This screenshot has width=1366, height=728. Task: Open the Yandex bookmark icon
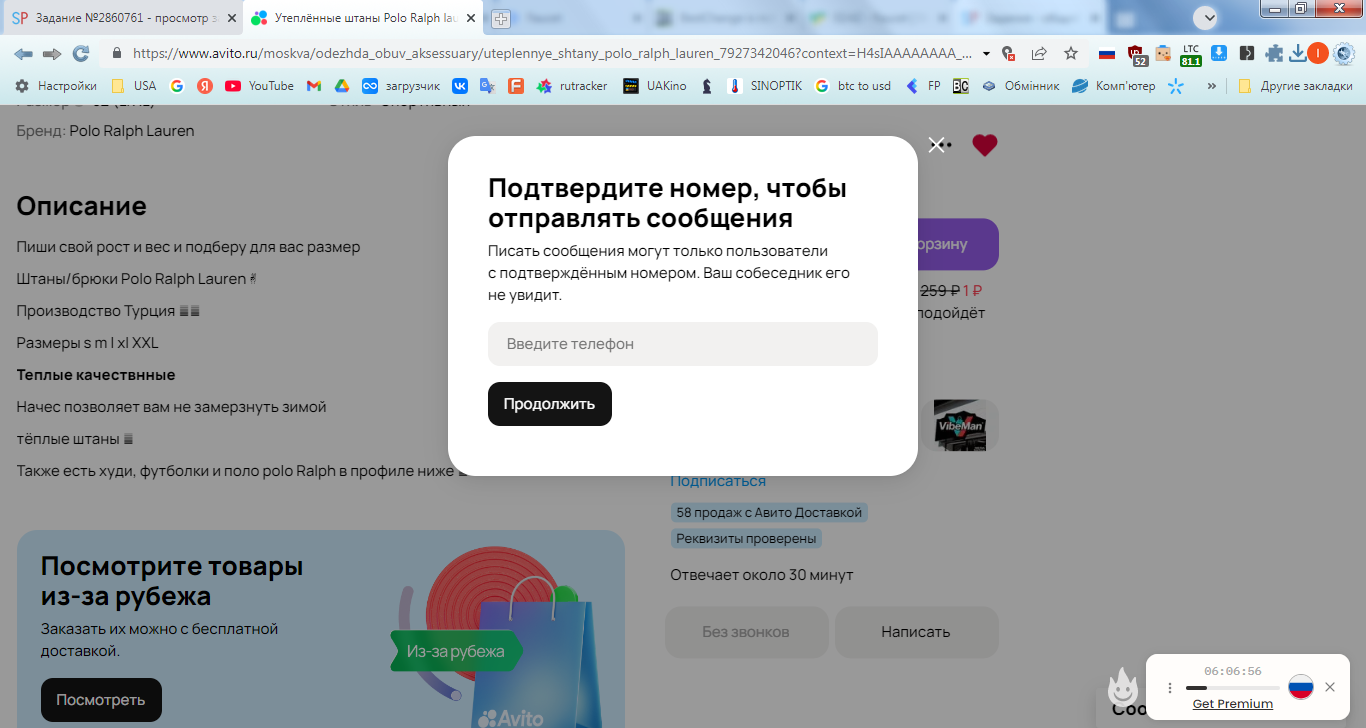(x=205, y=86)
